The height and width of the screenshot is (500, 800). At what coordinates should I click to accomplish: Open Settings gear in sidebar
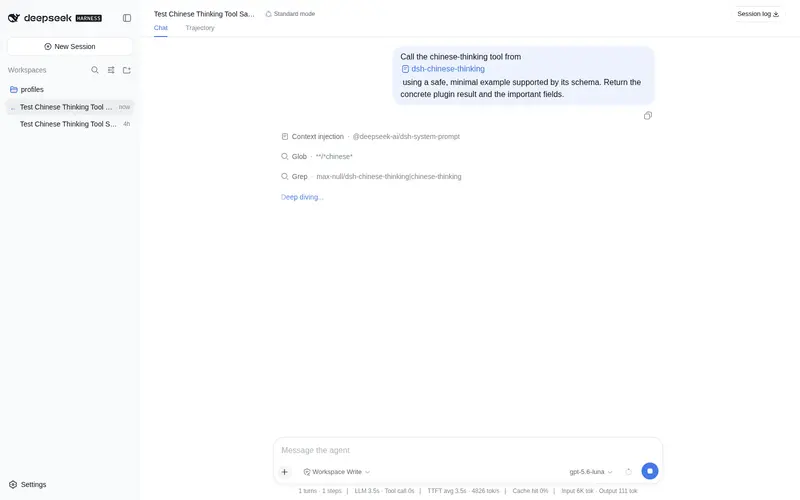[x=28, y=485]
